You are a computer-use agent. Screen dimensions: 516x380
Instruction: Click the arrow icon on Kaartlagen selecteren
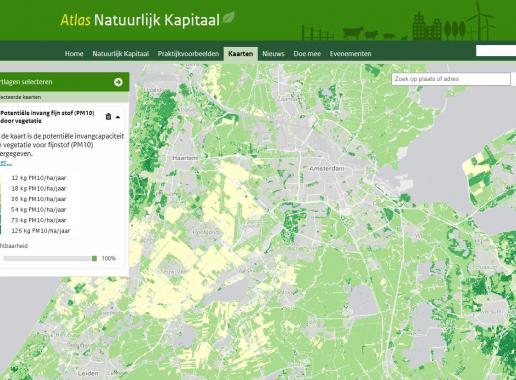click(118, 82)
